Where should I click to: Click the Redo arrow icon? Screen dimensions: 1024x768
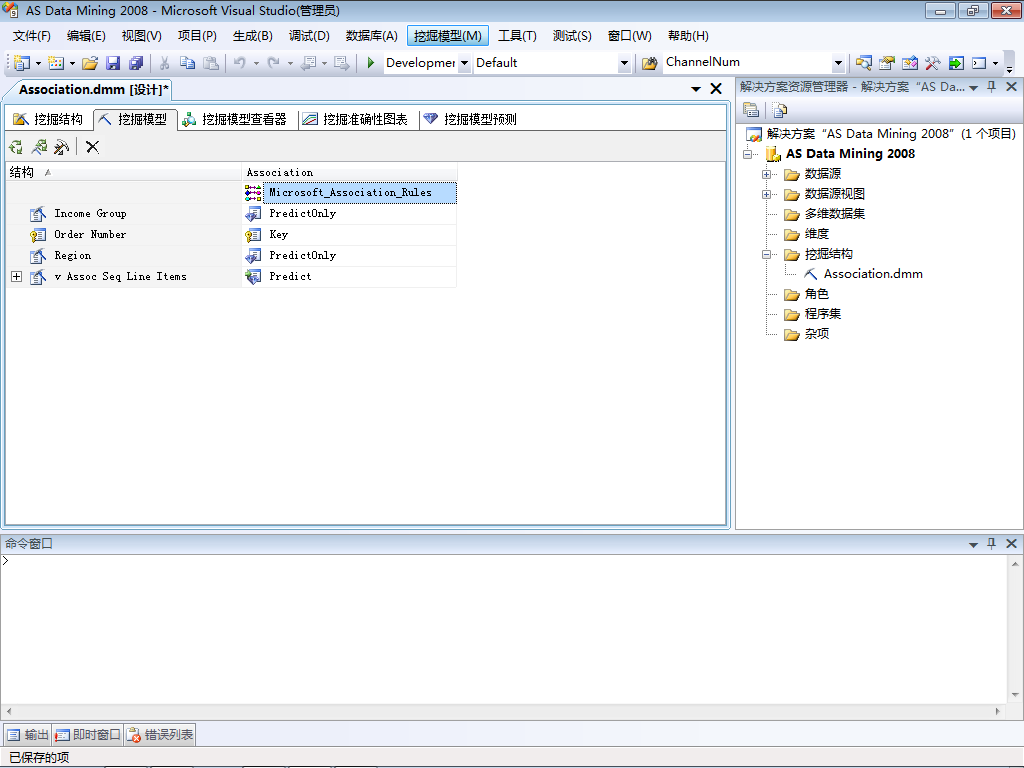[274, 63]
